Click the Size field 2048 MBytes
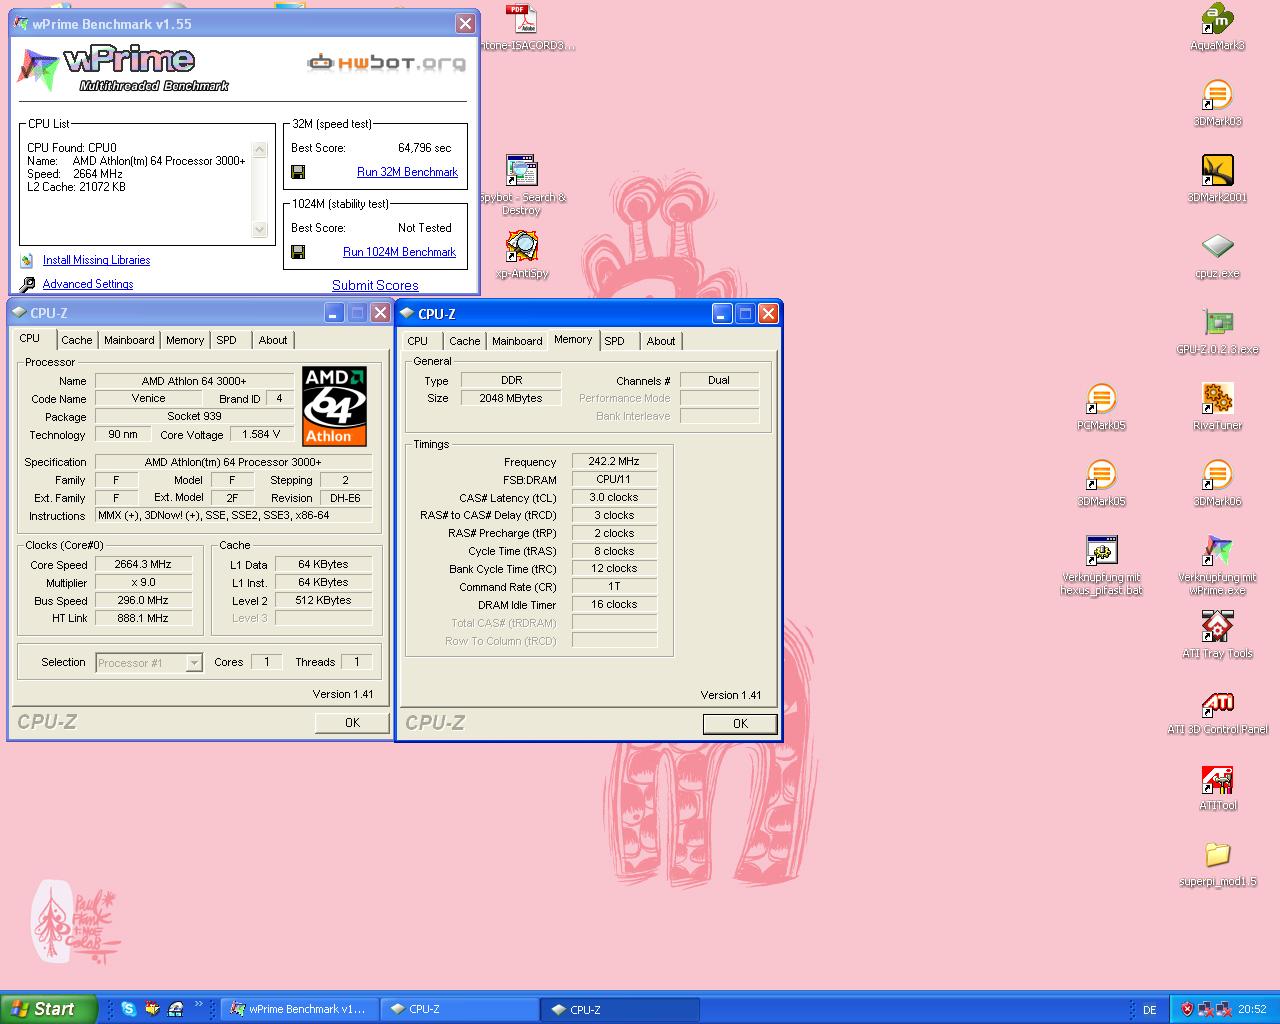The height and width of the screenshot is (1024, 1280). (510, 398)
